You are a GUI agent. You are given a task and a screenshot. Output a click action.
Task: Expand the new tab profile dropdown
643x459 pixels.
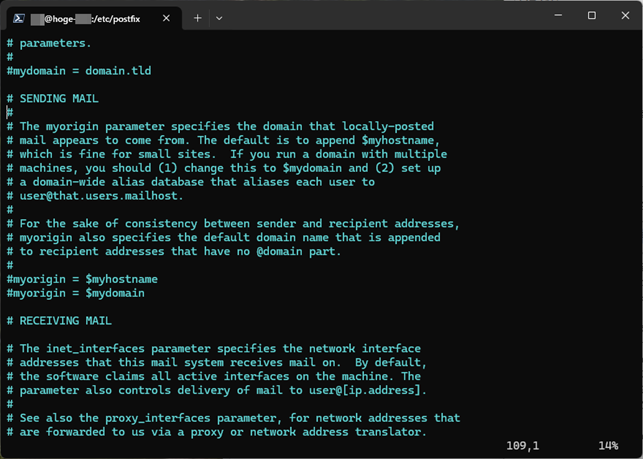[x=219, y=18]
